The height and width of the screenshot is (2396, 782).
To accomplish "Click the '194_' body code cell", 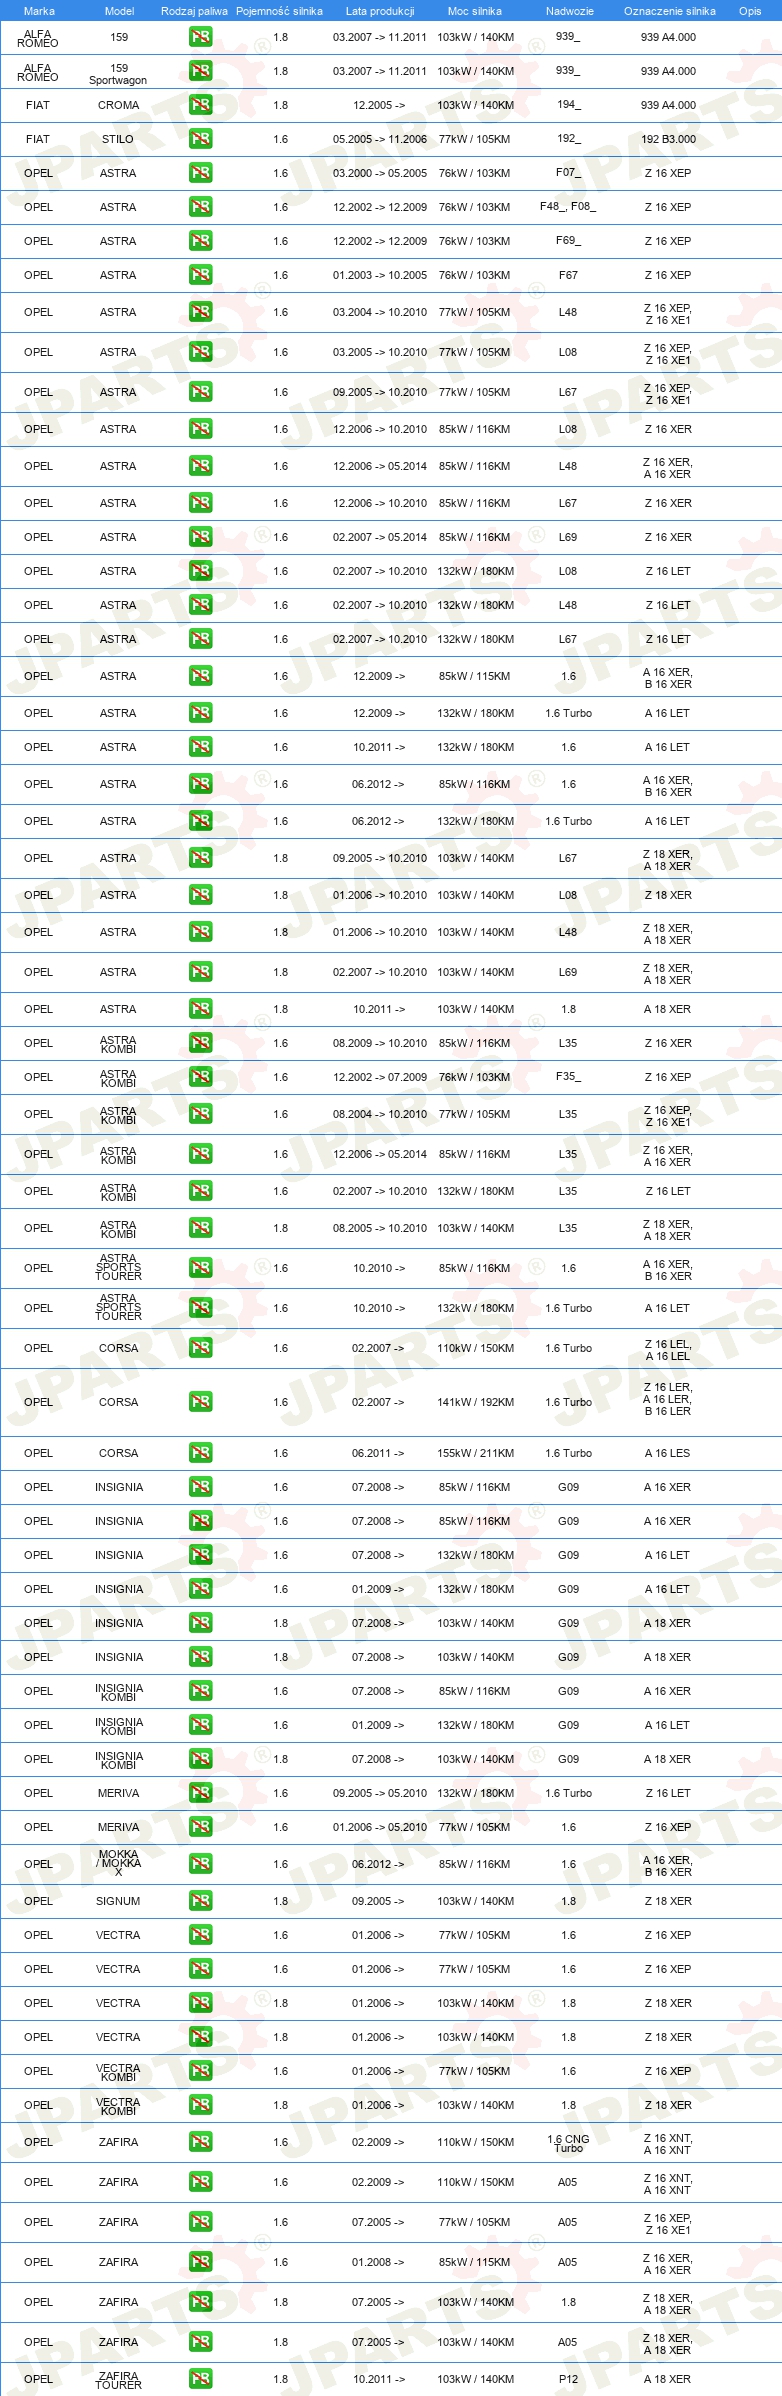I will tap(568, 105).
